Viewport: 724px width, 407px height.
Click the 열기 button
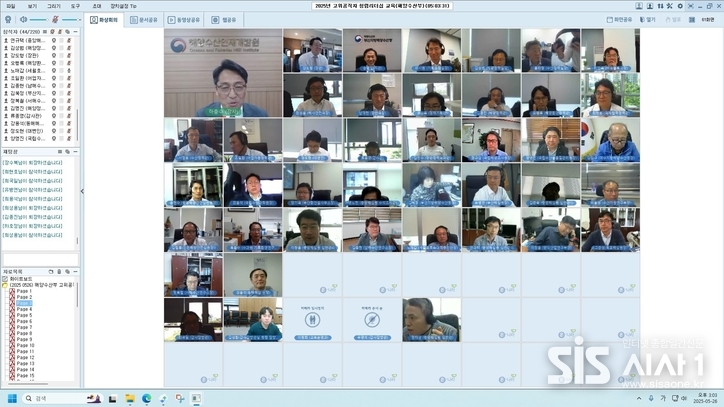pos(647,20)
